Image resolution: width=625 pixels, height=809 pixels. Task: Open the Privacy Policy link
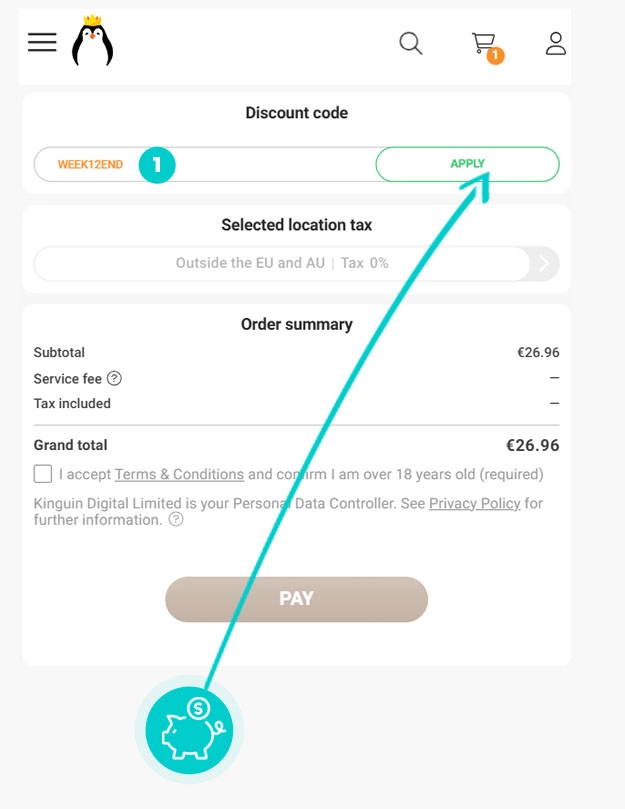[475, 503]
